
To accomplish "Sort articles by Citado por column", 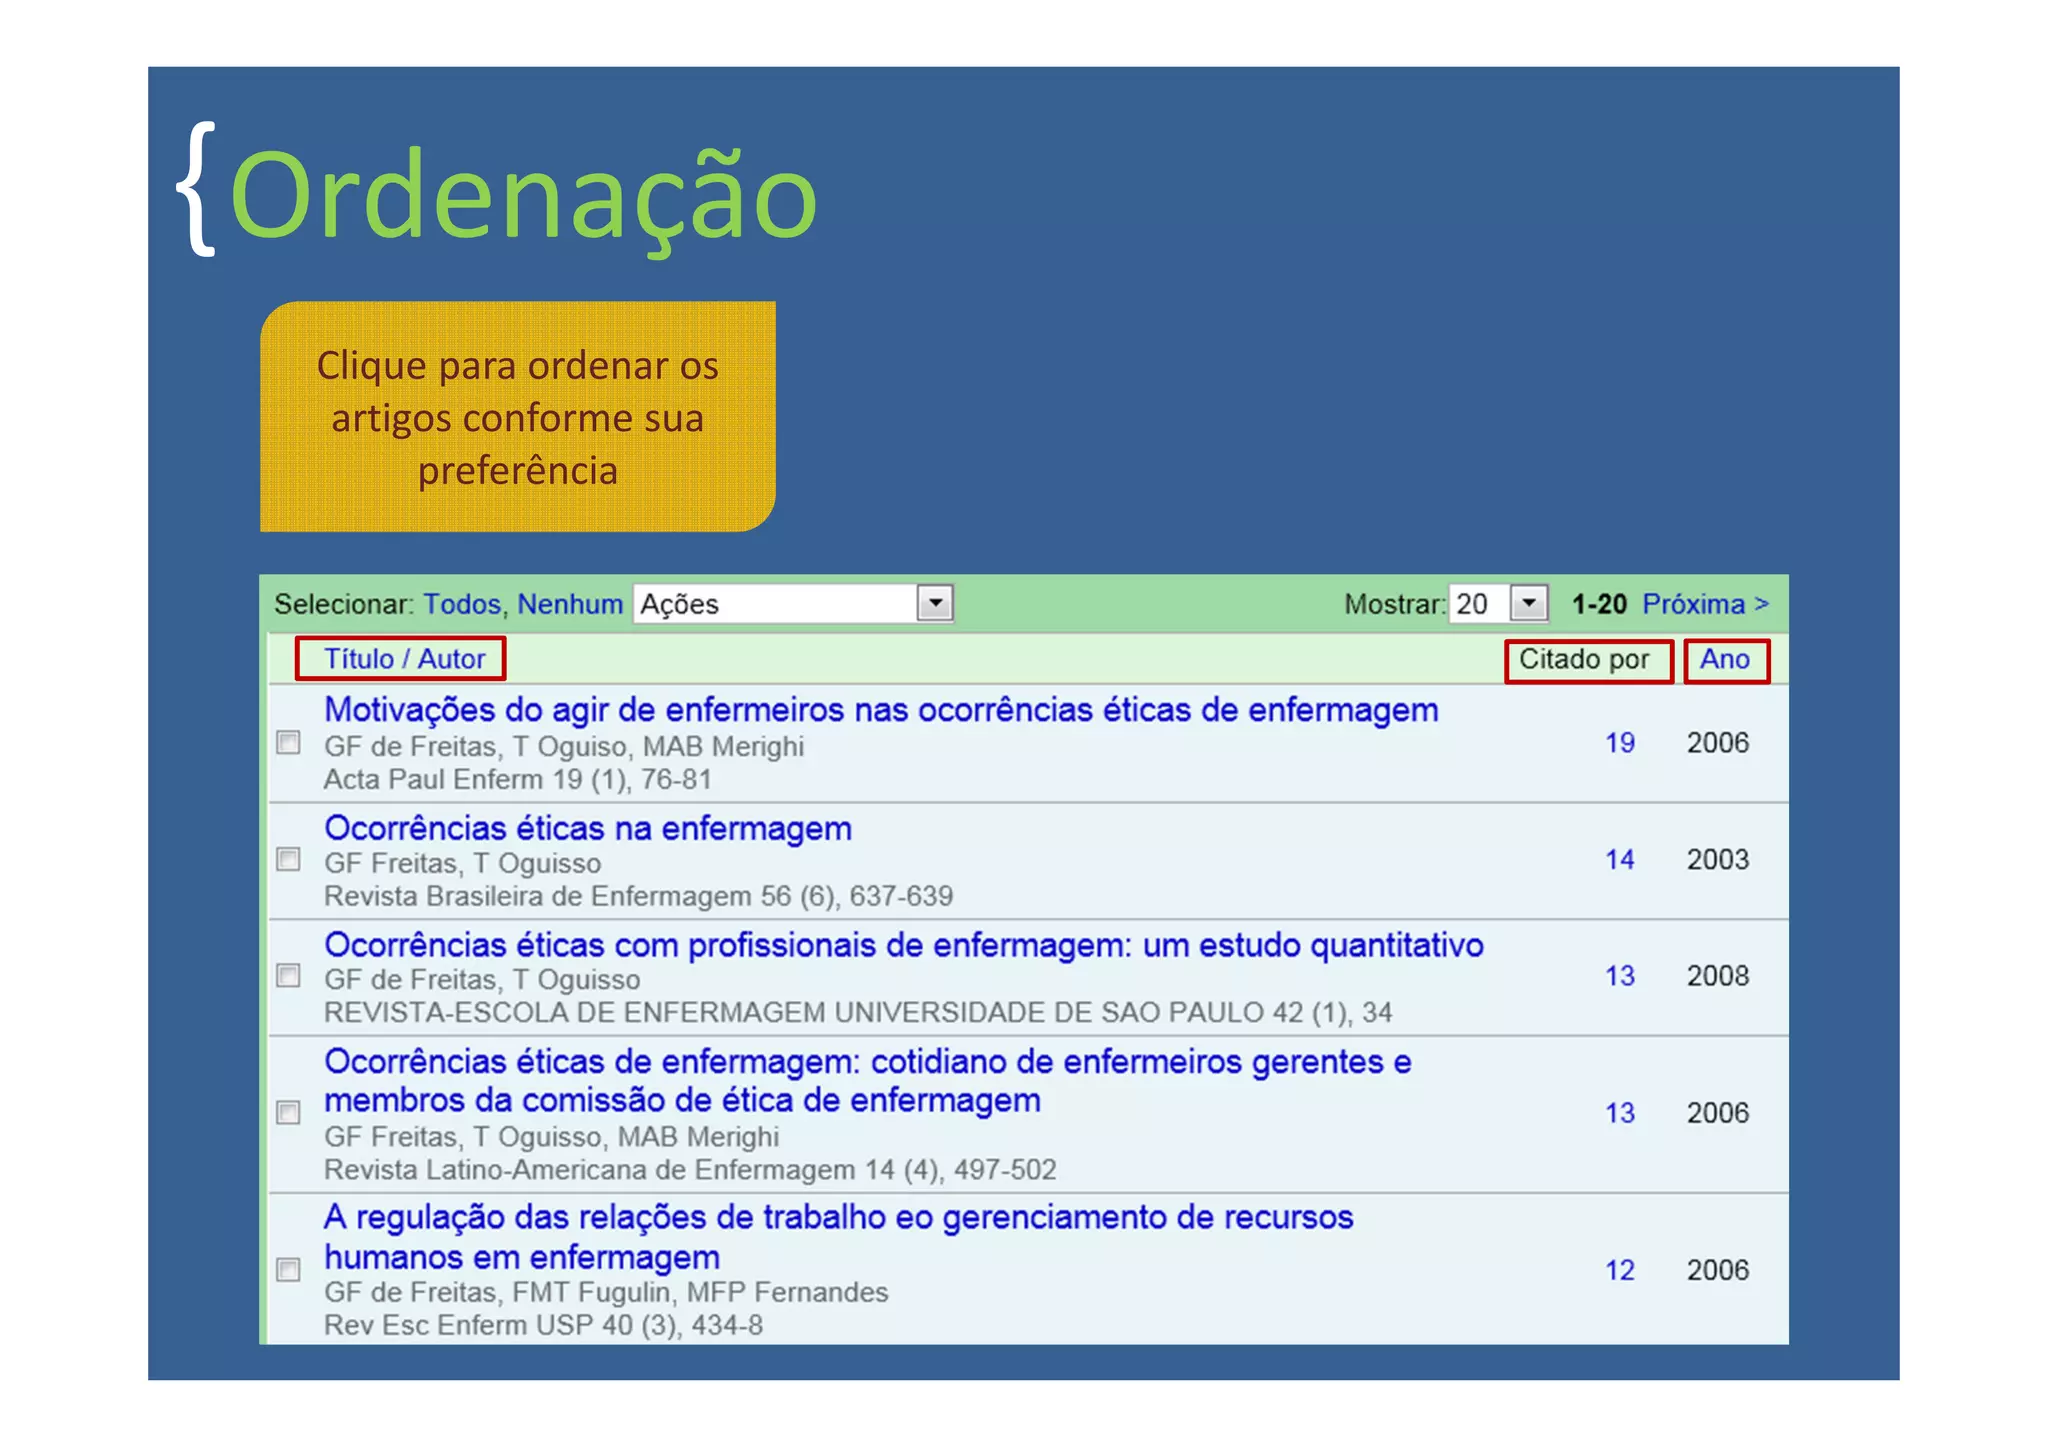I will [1584, 659].
